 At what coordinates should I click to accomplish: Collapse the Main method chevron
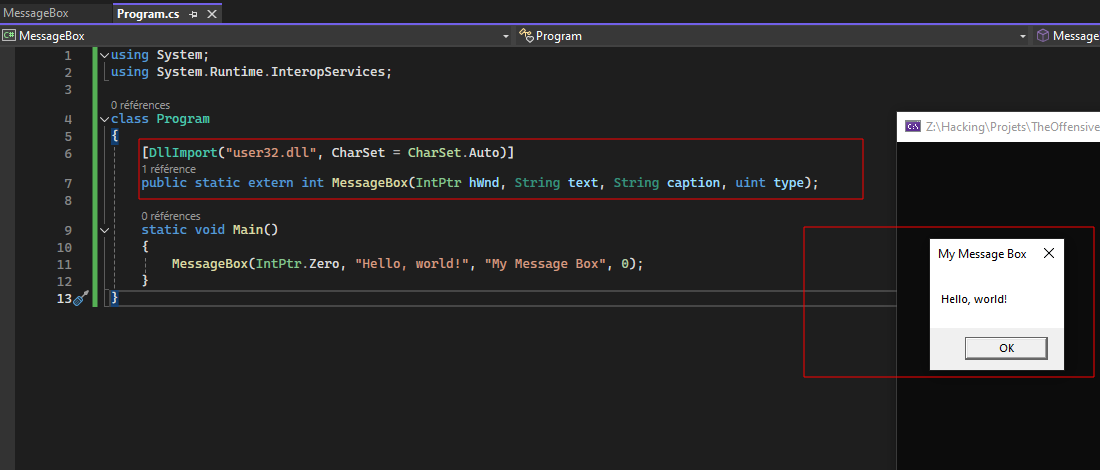point(105,230)
